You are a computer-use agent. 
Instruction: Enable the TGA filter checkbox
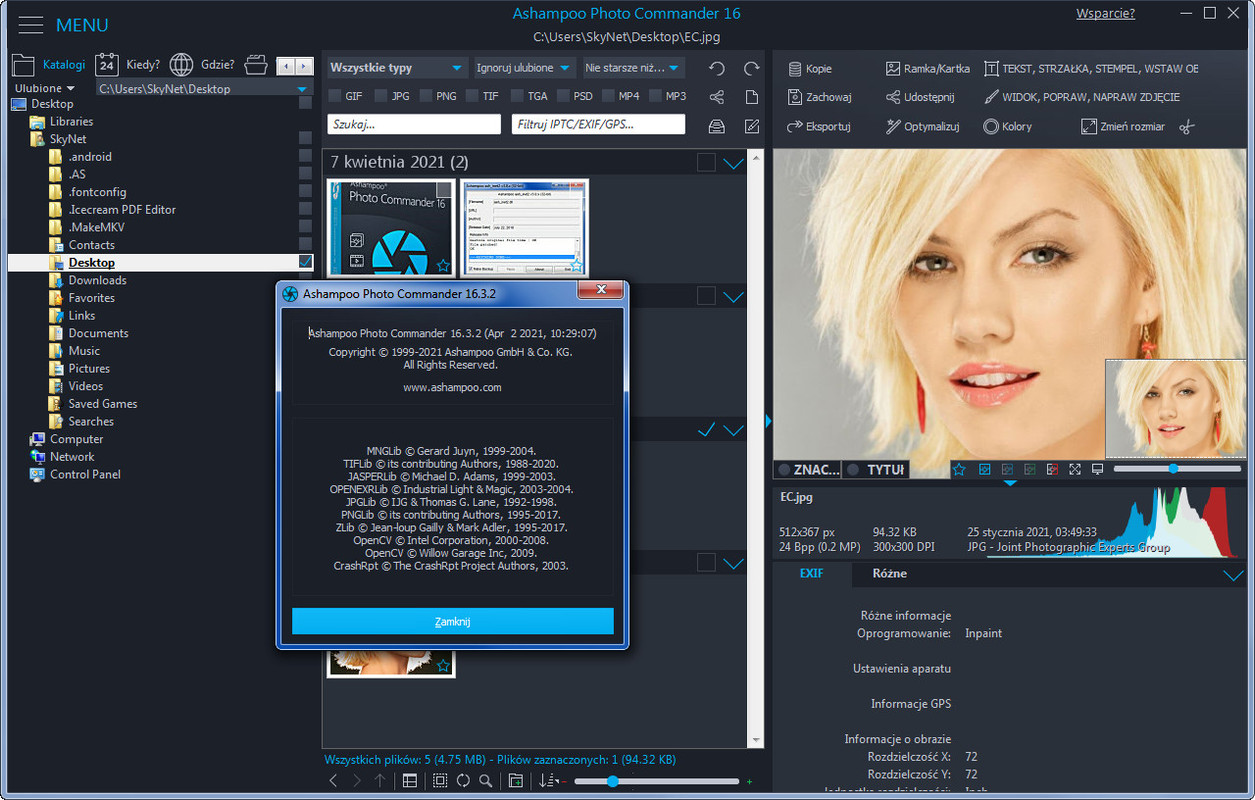tap(517, 96)
